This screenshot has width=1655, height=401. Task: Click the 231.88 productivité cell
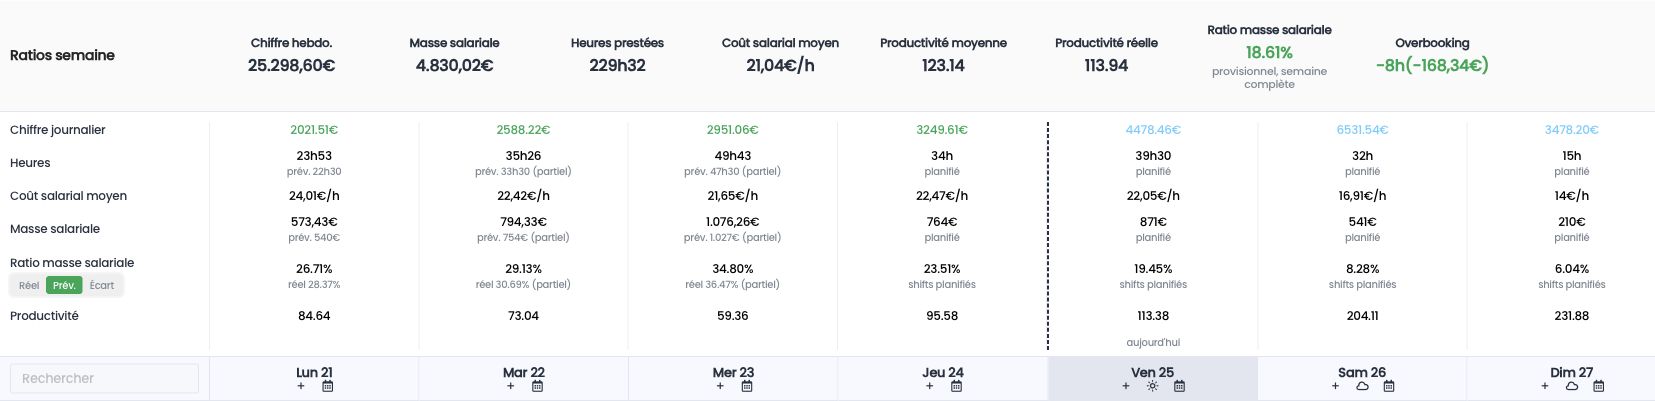click(1572, 316)
